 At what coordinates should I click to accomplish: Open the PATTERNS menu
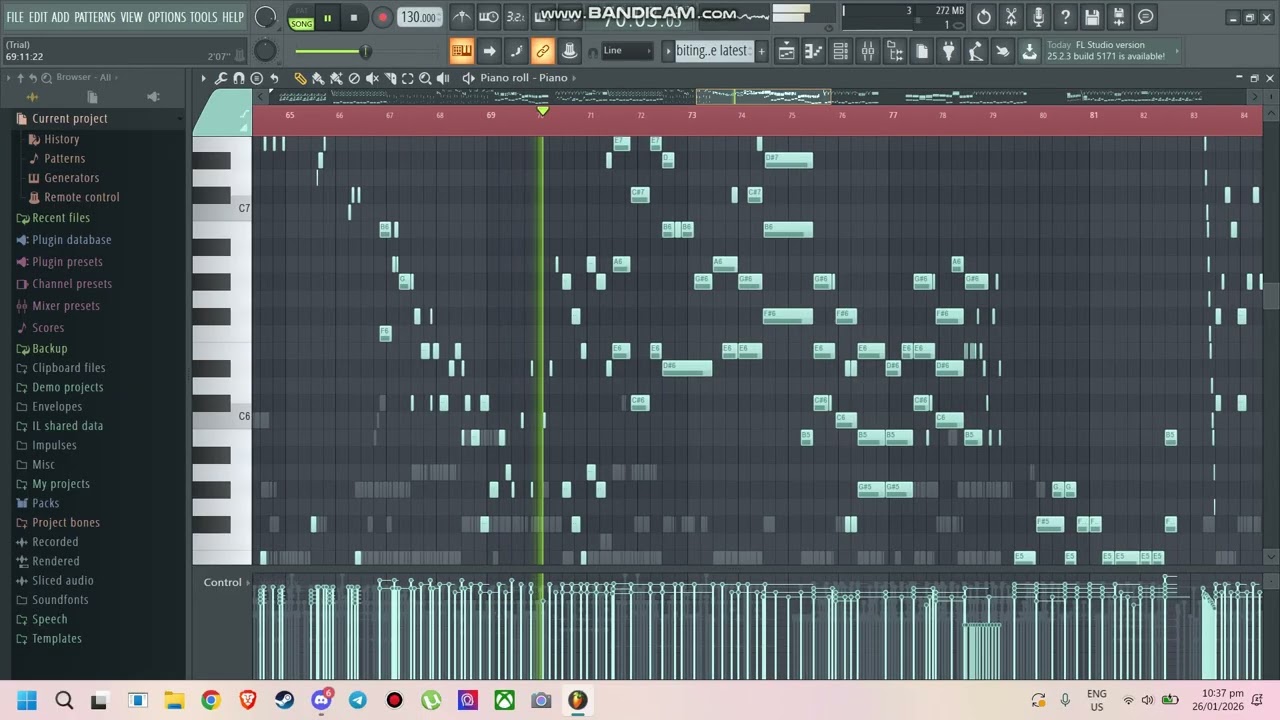[94, 17]
